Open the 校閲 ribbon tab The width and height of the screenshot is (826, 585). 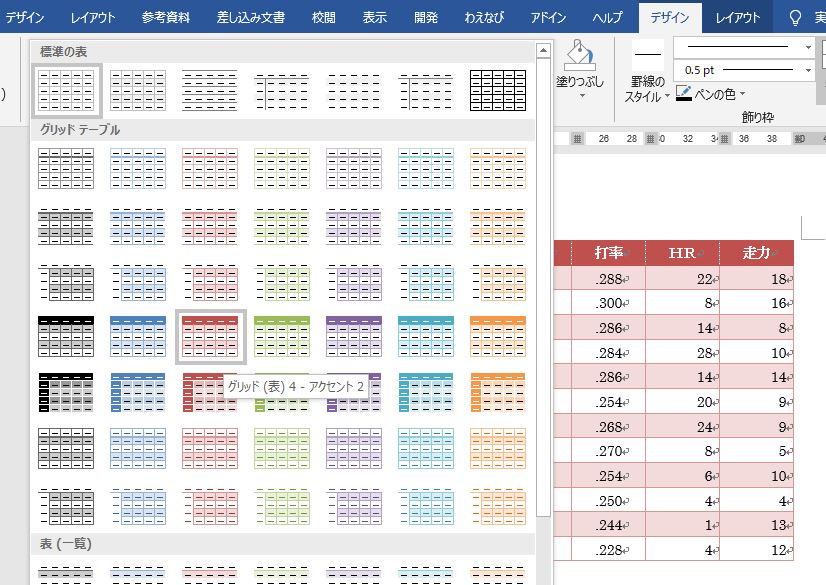[322, 16]
